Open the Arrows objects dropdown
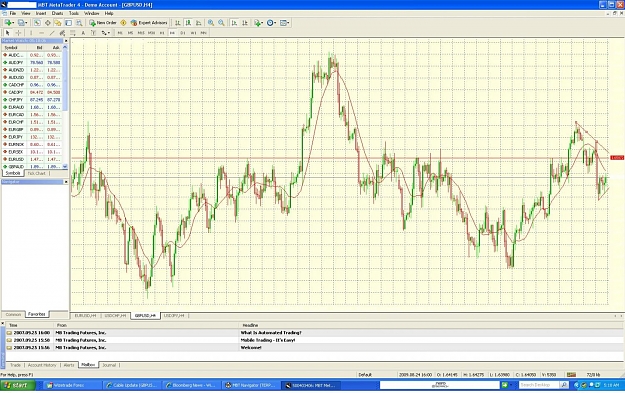The width and height of the screenshot is (625, 393). tap(106, 33)
